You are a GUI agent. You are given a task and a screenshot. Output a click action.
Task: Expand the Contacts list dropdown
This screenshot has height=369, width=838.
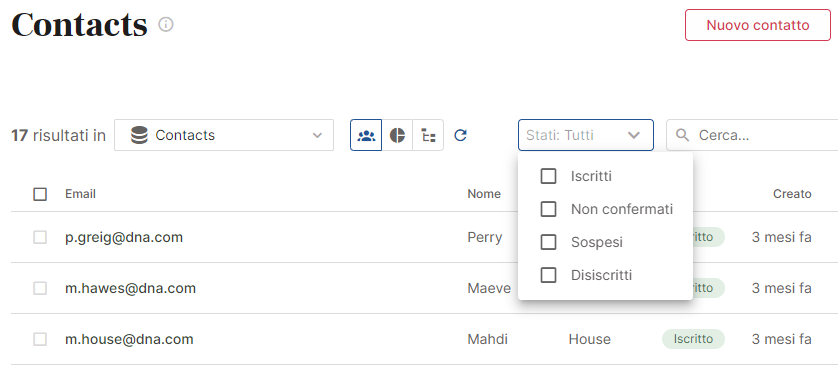224,135
